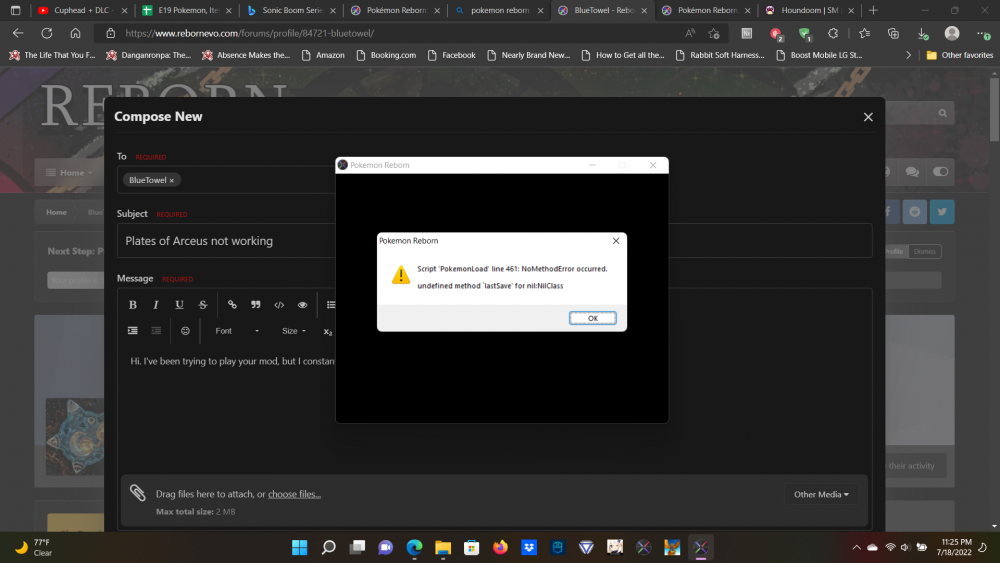Open the Collections icon in browser toolbar
Image resolution: width=1000 pixels, height=563 pixels.
point(893,33)
